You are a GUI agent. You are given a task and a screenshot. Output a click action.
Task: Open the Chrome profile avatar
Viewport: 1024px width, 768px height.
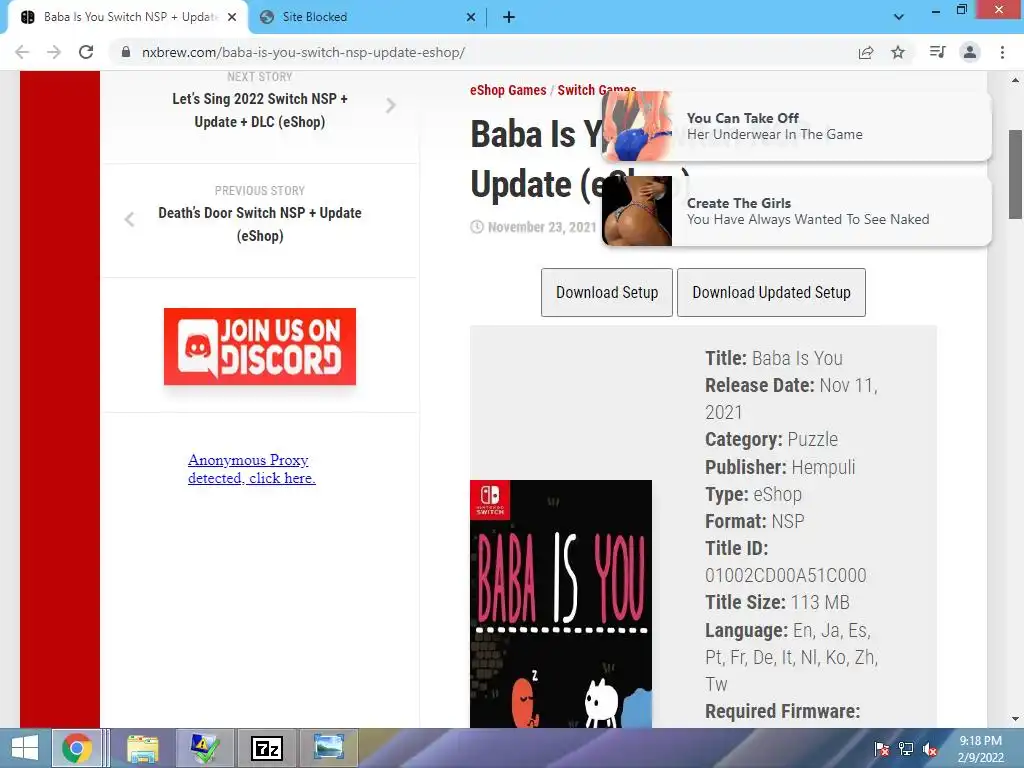click(x=970, y=52)
